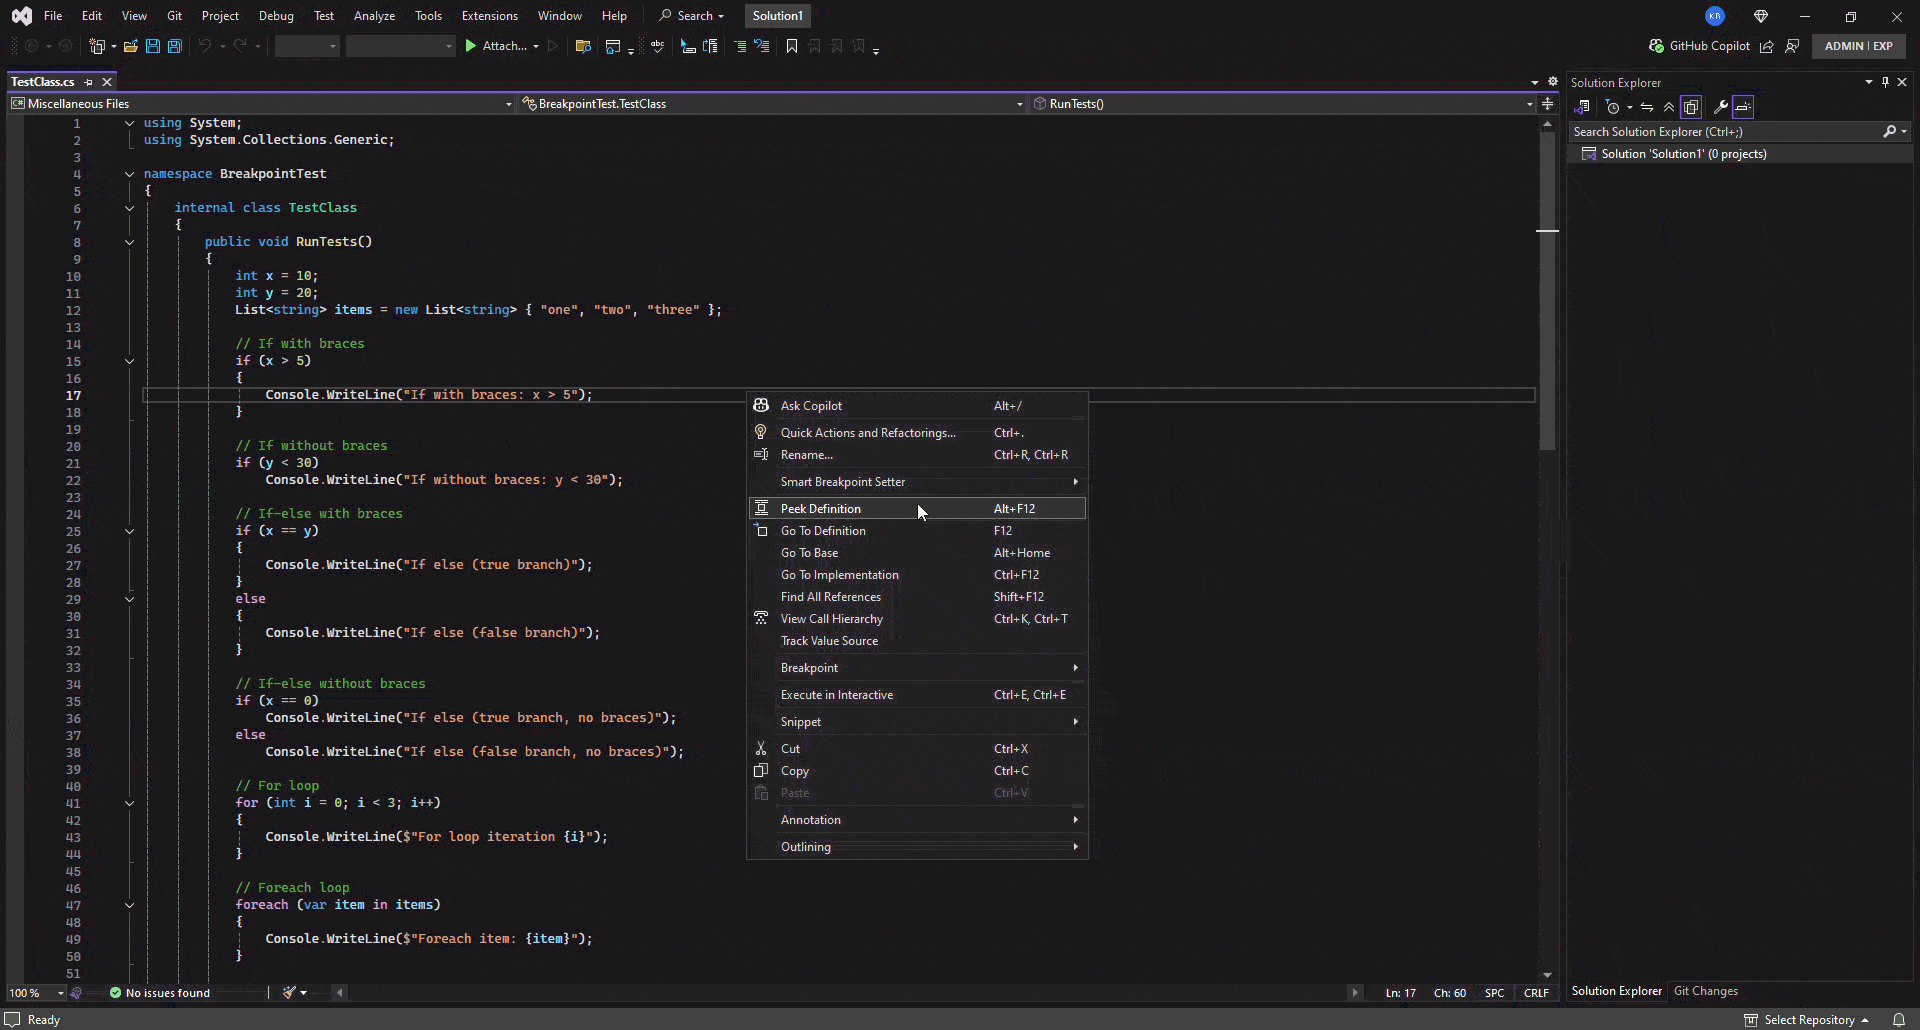Click the Save icon in toolbar
This screenshot has width=1920, height=1030.
[x=153, y=46]
